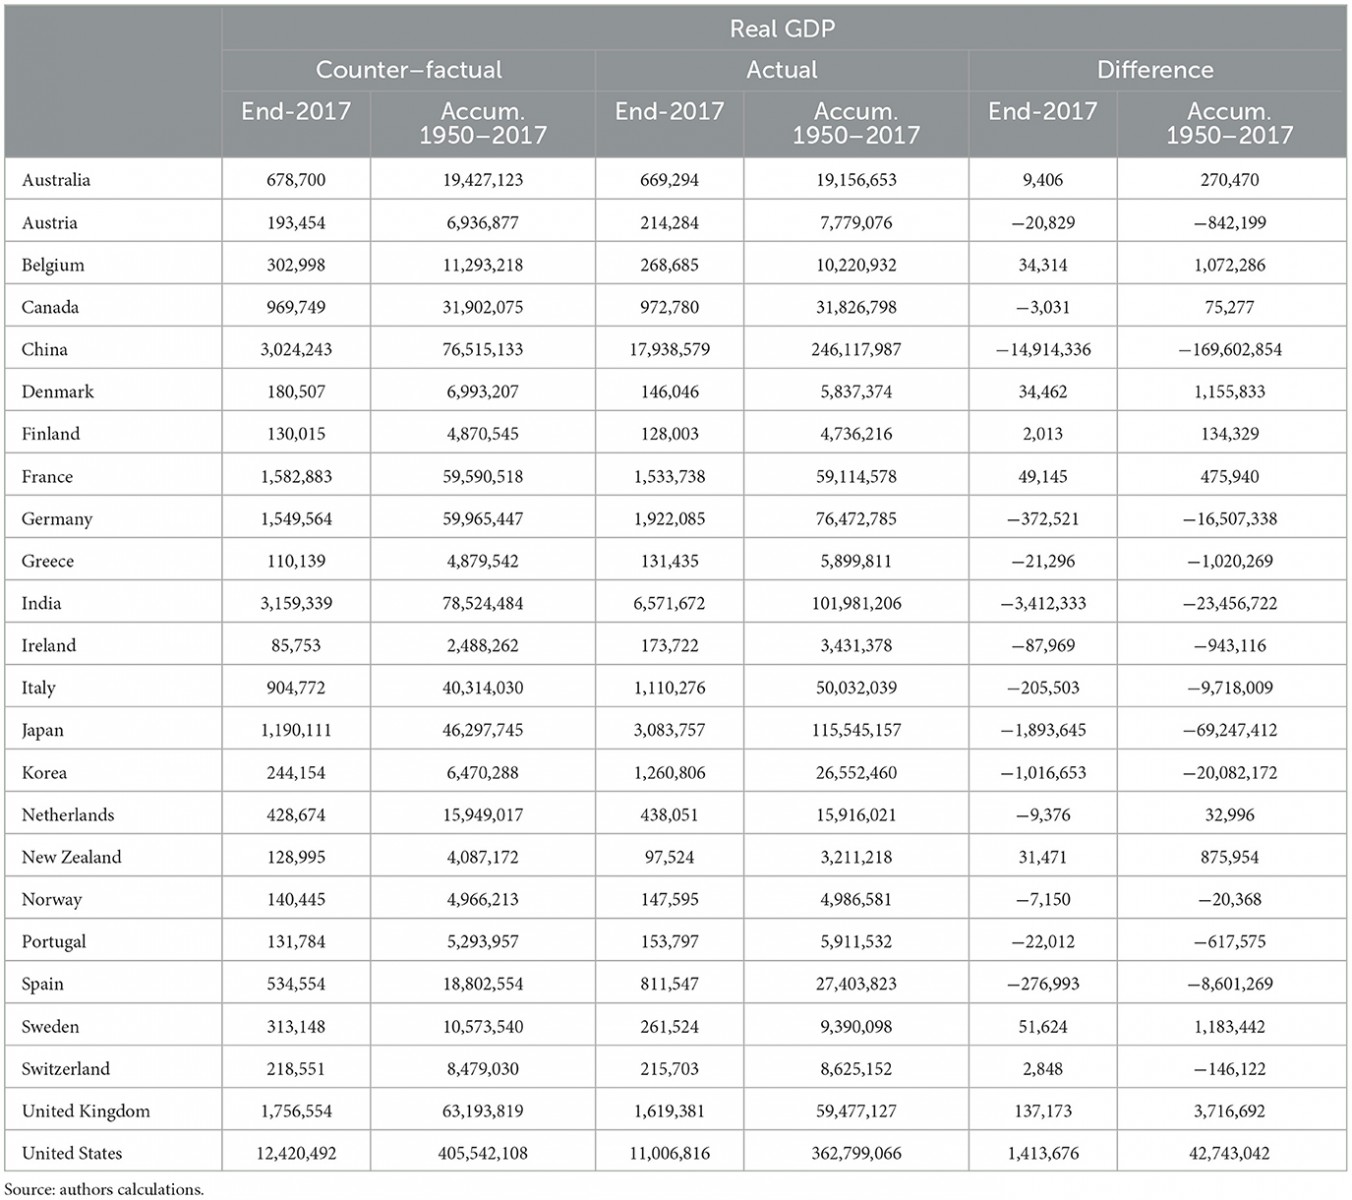Select Spain's actual accumulated value 27,403,823
1352x1200 pixels.
tap(856, 984)
